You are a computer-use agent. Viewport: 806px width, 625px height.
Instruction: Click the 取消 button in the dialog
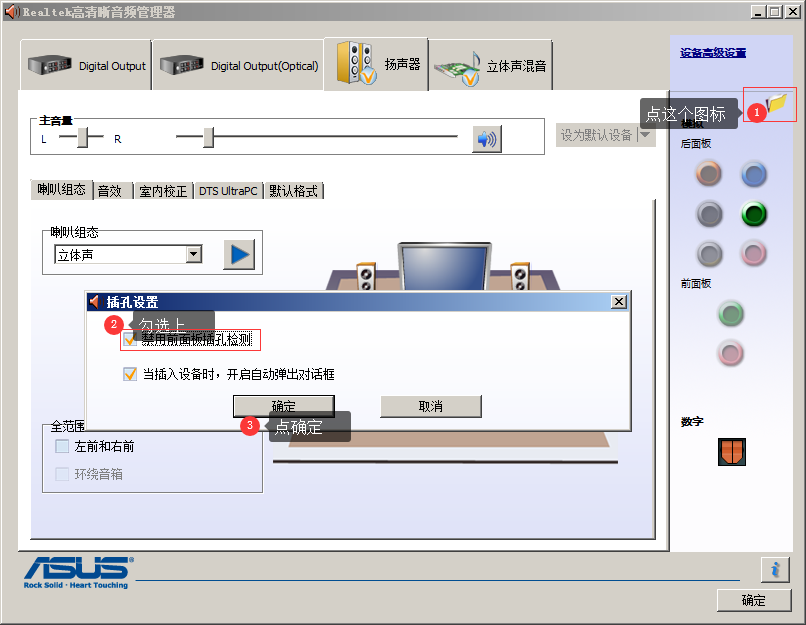430,406
